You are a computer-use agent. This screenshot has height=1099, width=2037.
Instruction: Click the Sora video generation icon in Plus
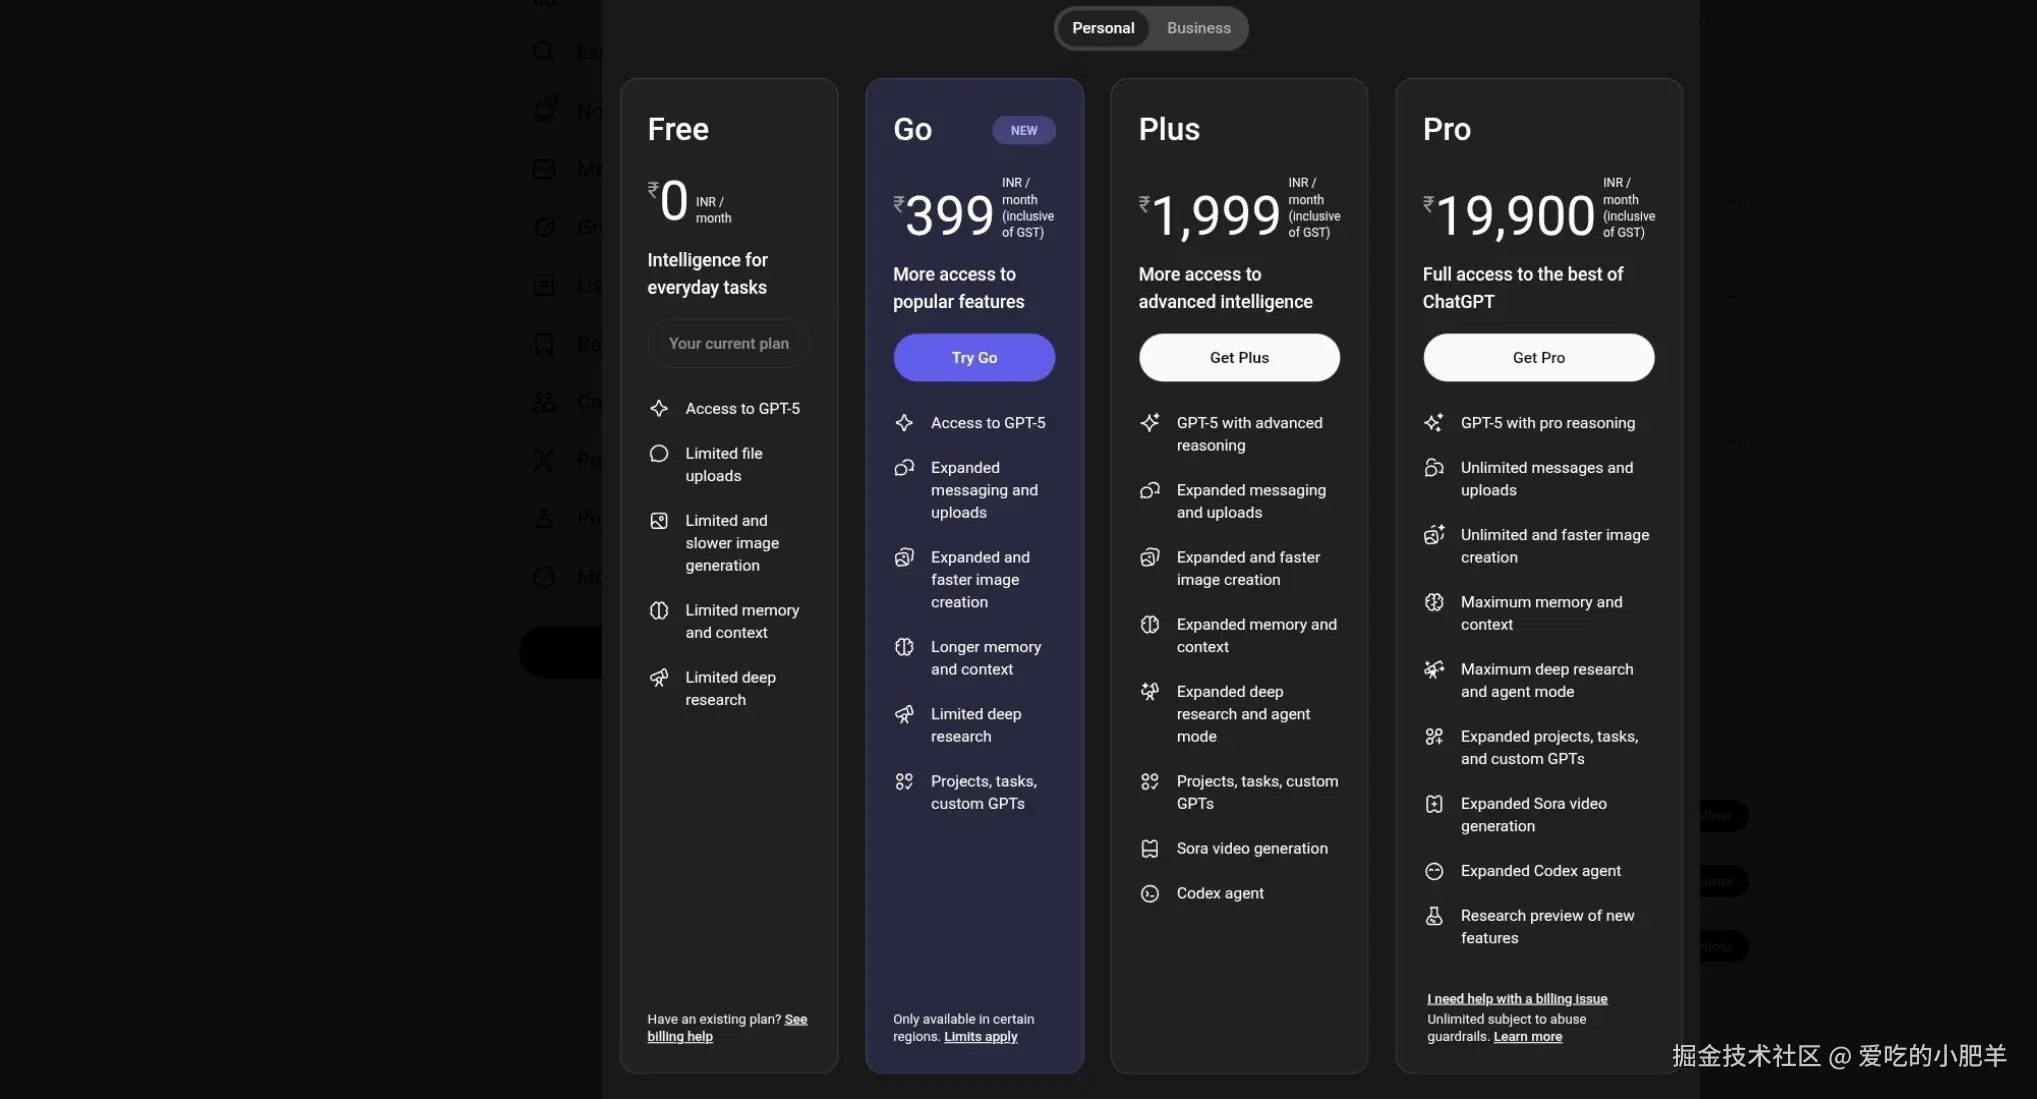[x=1150, y=848]
